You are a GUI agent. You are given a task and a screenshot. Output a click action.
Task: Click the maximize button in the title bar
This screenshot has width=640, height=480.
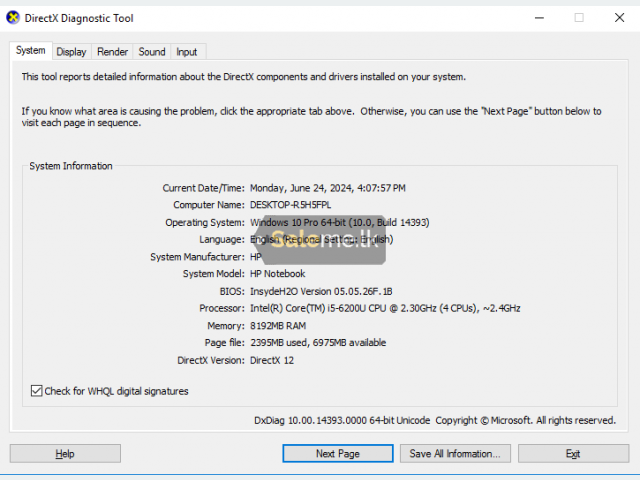(579, 18)
